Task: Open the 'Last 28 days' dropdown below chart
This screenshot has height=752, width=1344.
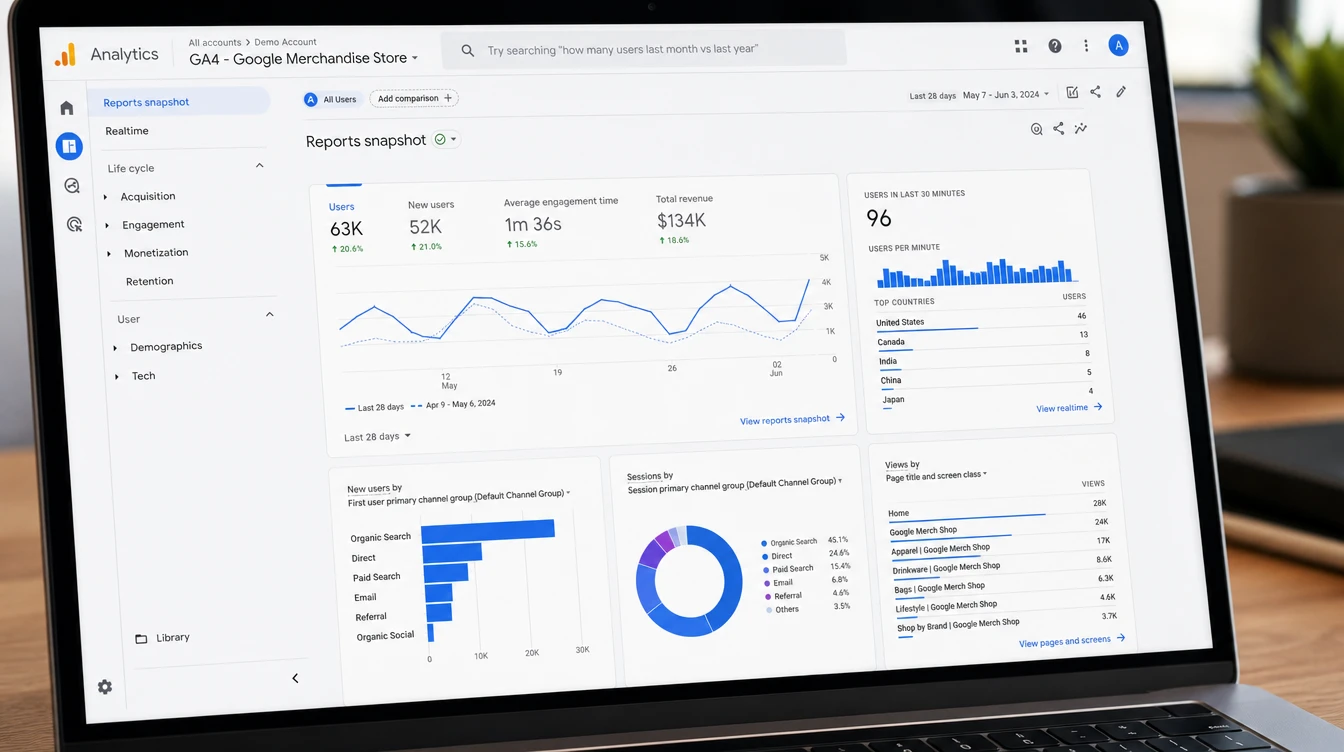Action: tap(377, 437)
